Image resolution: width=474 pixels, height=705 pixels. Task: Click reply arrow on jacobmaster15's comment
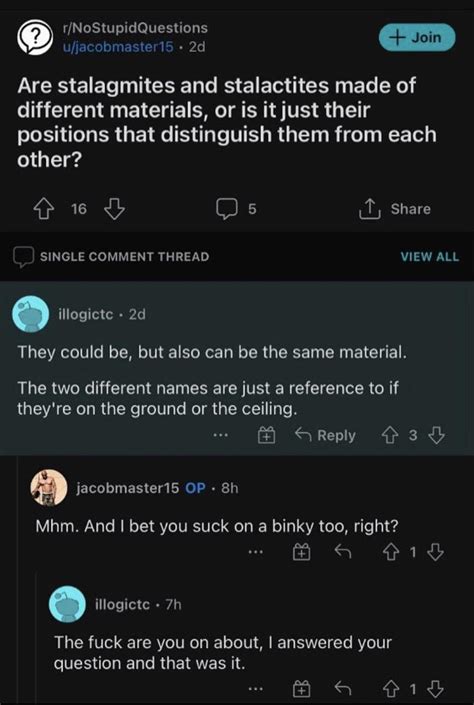(343, 552)
